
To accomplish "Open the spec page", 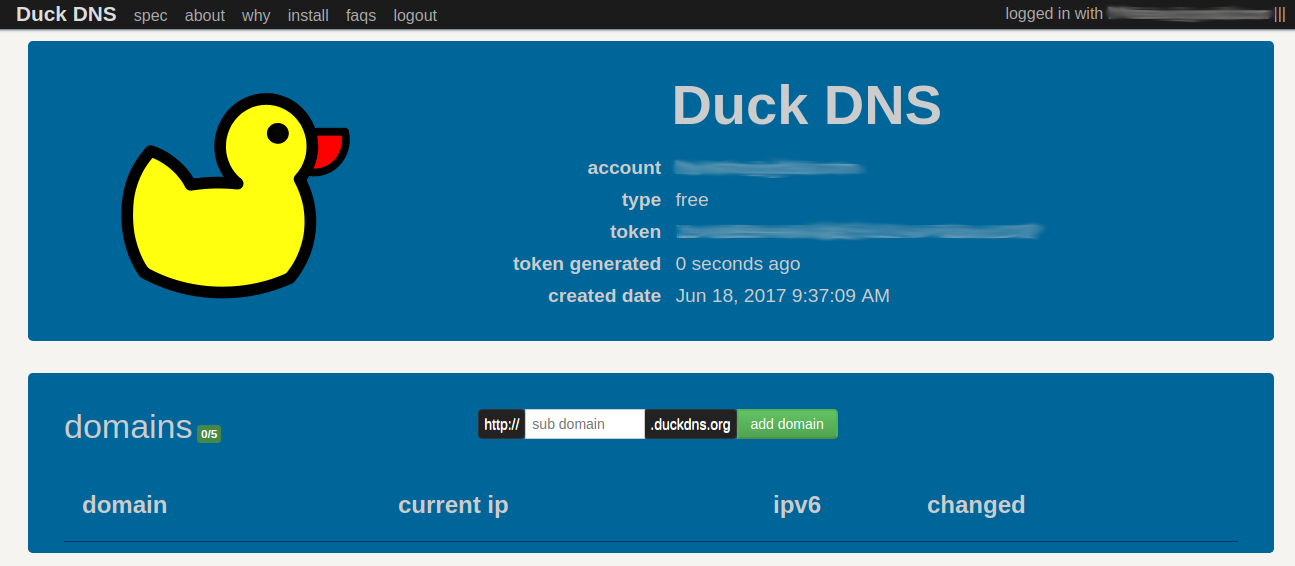I will (150, 15).
